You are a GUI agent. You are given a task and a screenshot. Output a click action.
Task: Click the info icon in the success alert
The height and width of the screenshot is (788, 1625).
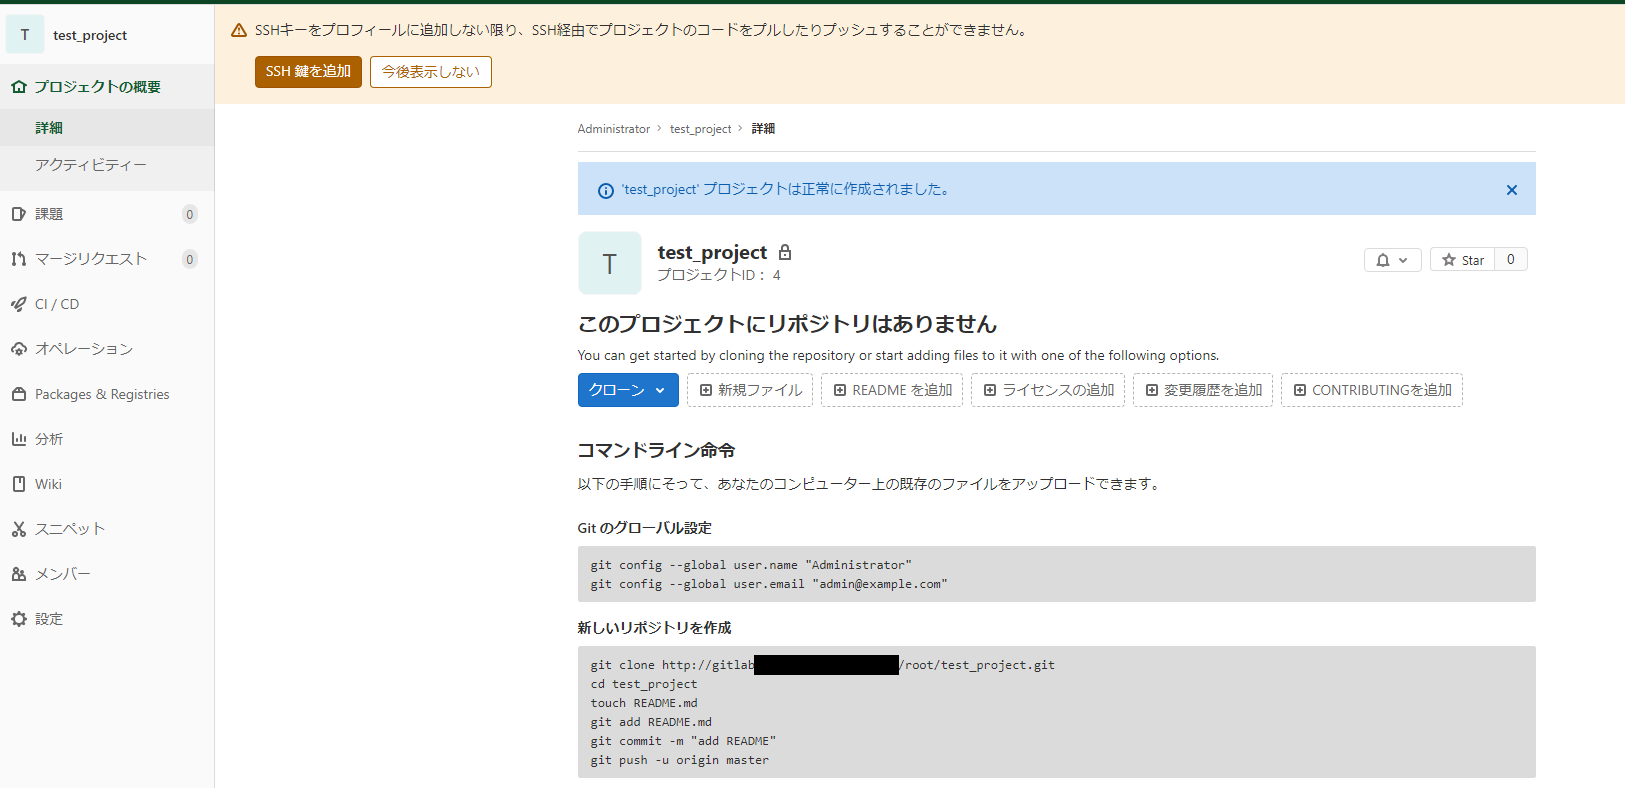tap(605, 190)
